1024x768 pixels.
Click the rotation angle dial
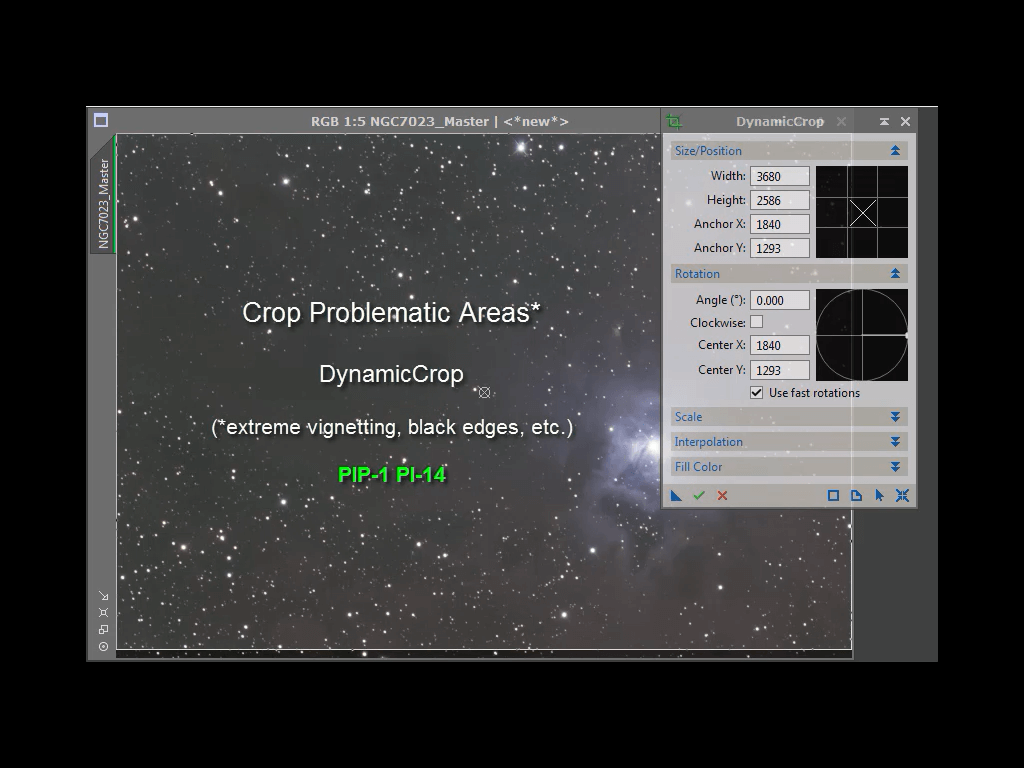pyautogui.click(x=862, y=335)
